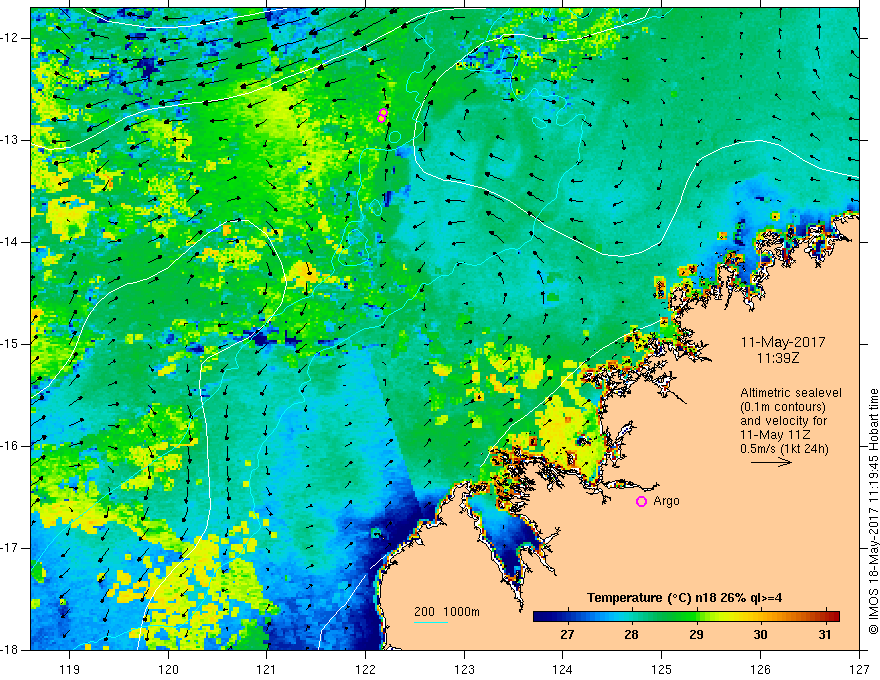This screenshot has width=880, height=680.
Task: Click the -13 latitude axis label
Action: tap(10, 140)
